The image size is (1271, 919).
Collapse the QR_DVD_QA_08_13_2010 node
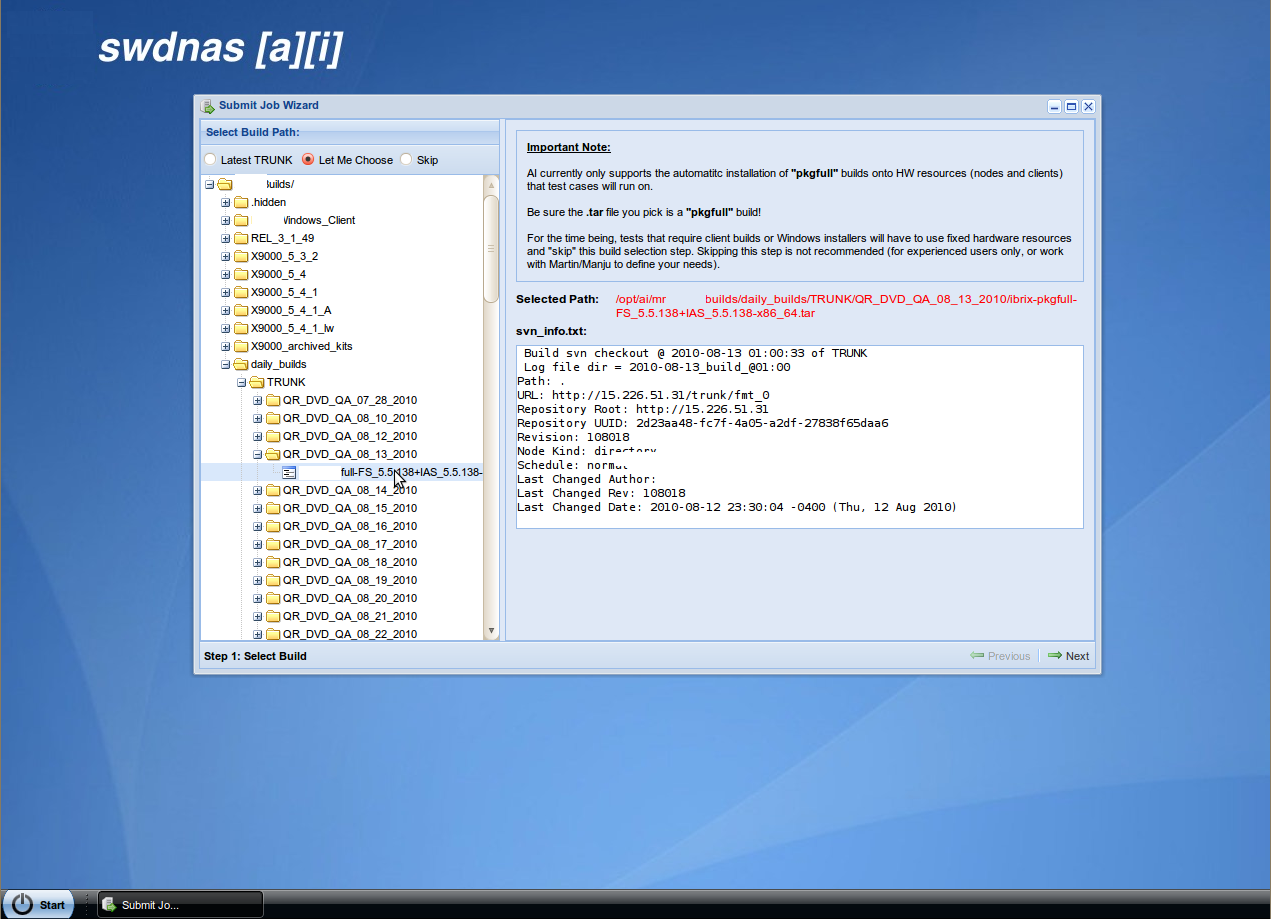tap(258, 454)
